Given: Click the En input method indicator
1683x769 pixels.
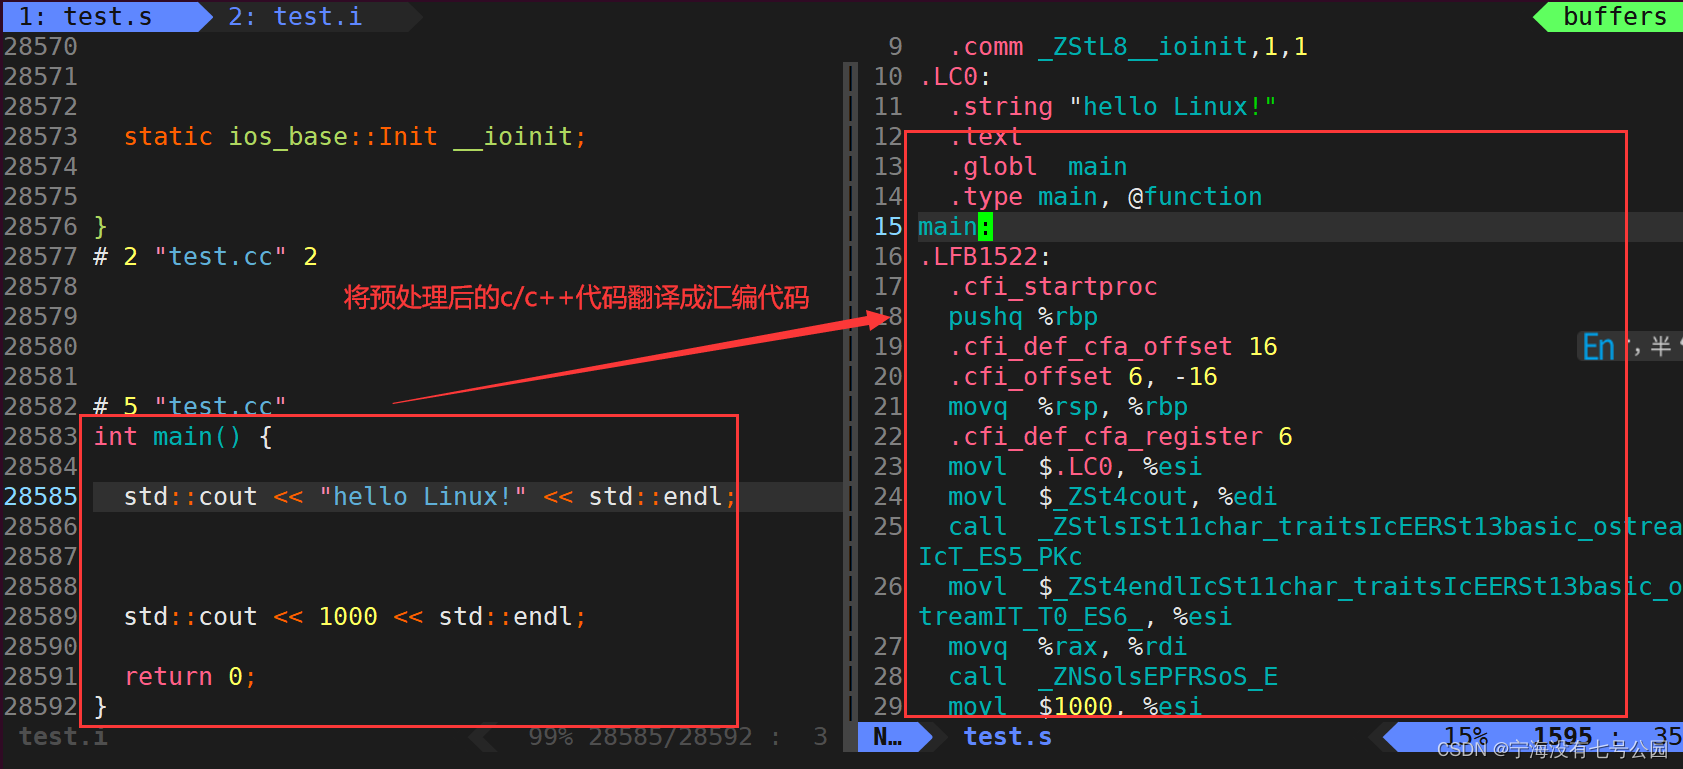Looking at the screenshot, I should [1598, 347].
